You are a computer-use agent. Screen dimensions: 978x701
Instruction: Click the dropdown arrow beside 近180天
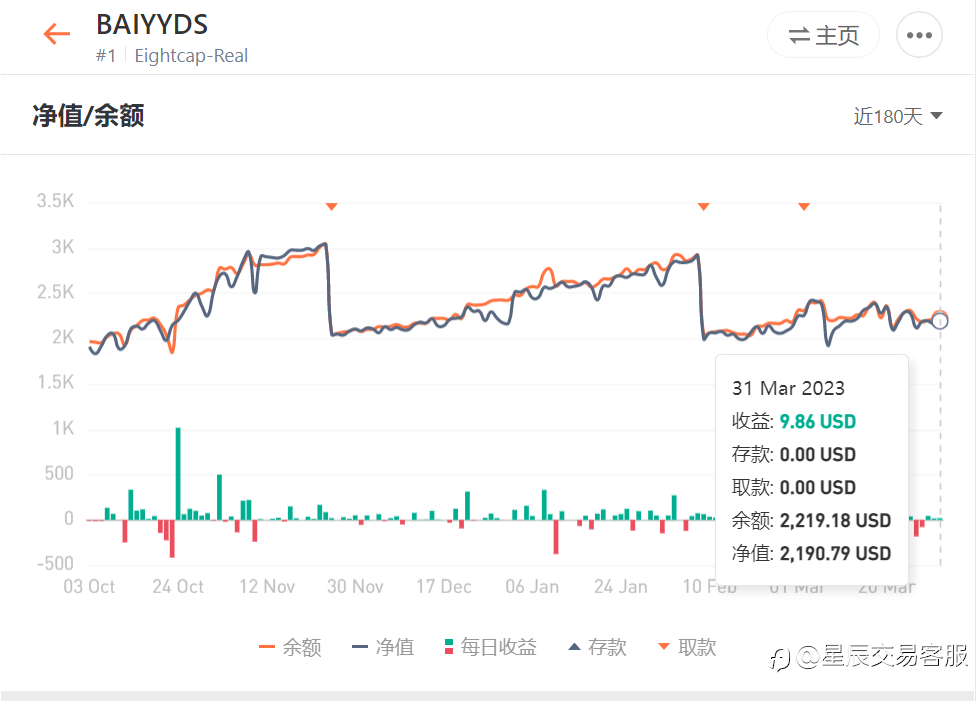coord(936,115)
